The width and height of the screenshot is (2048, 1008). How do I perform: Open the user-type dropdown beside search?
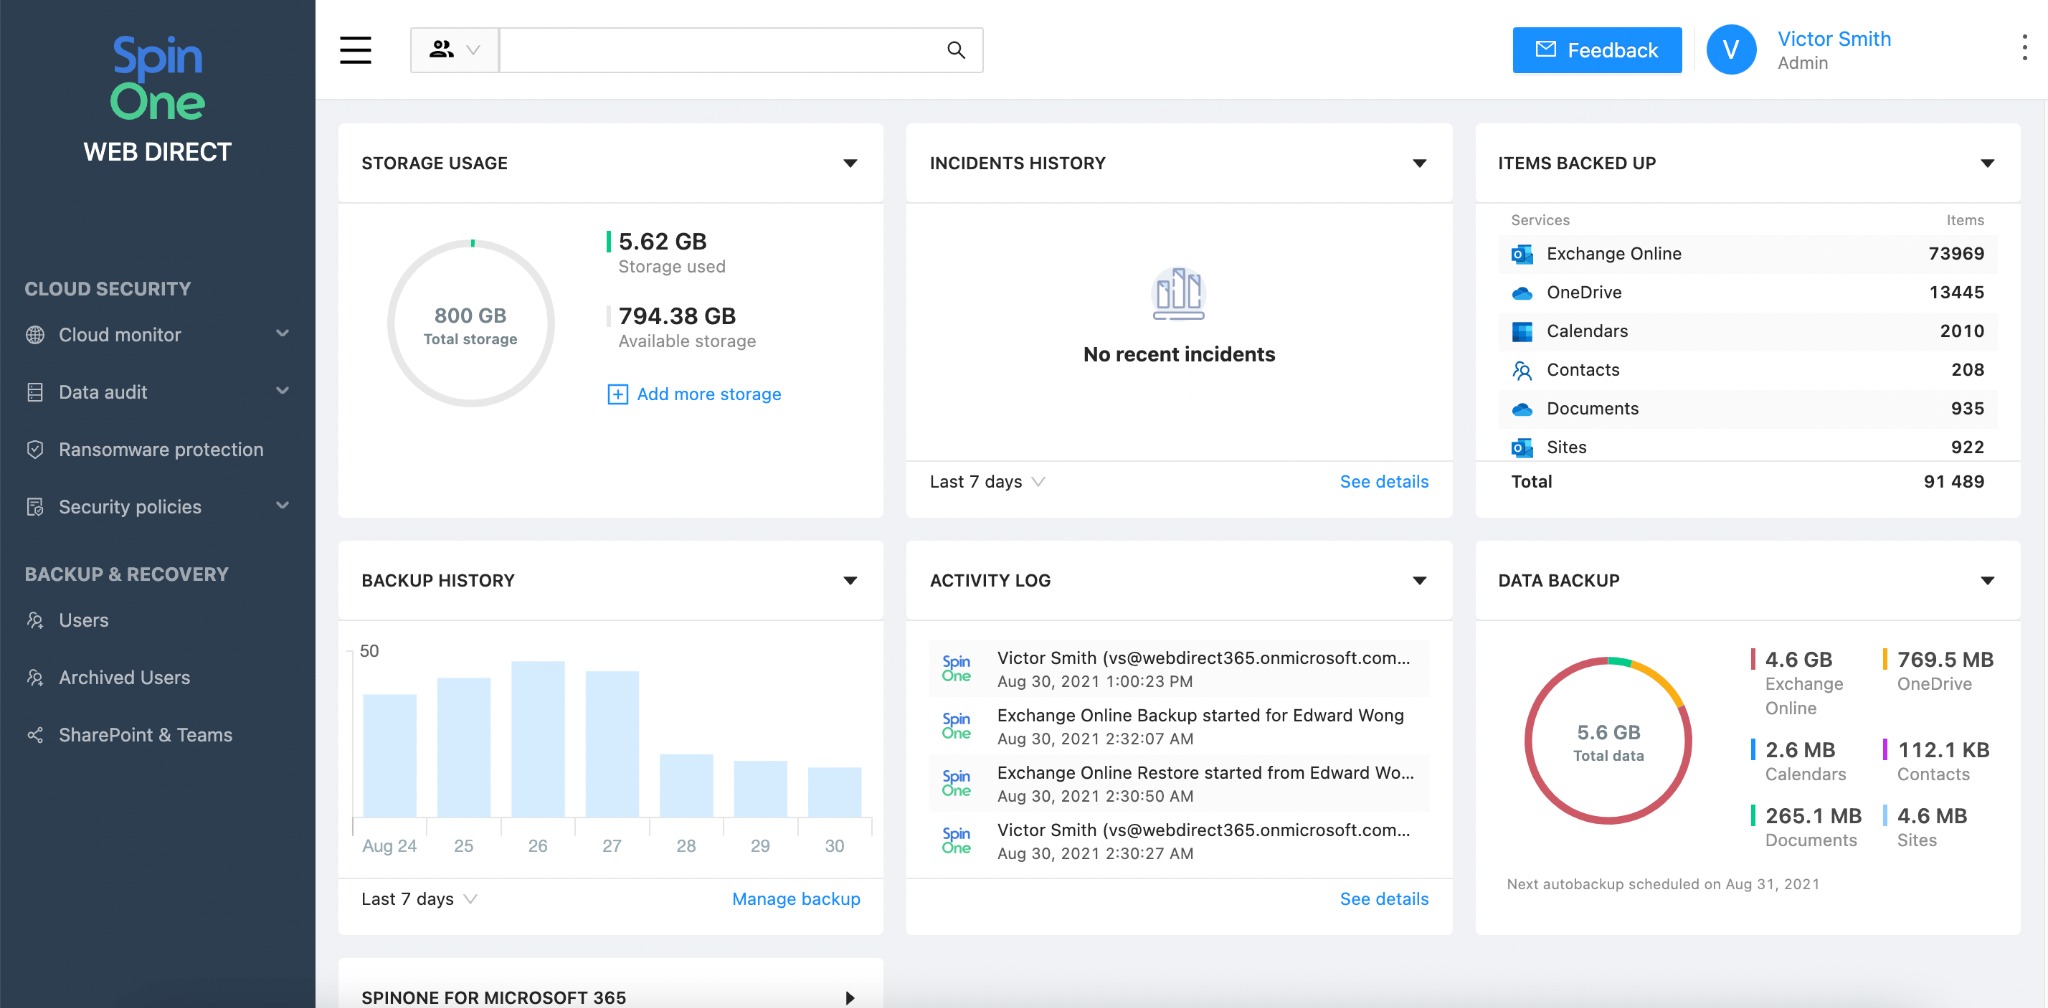(455, 50)
